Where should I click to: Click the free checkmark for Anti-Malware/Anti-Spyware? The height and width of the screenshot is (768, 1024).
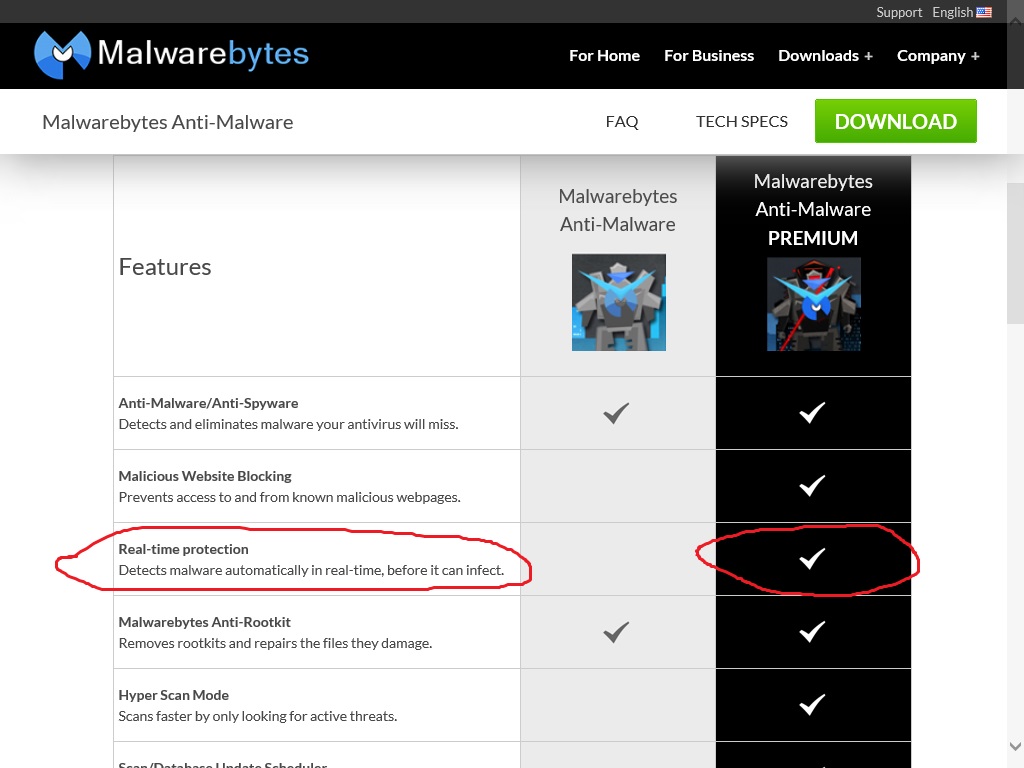coord(616,413)
